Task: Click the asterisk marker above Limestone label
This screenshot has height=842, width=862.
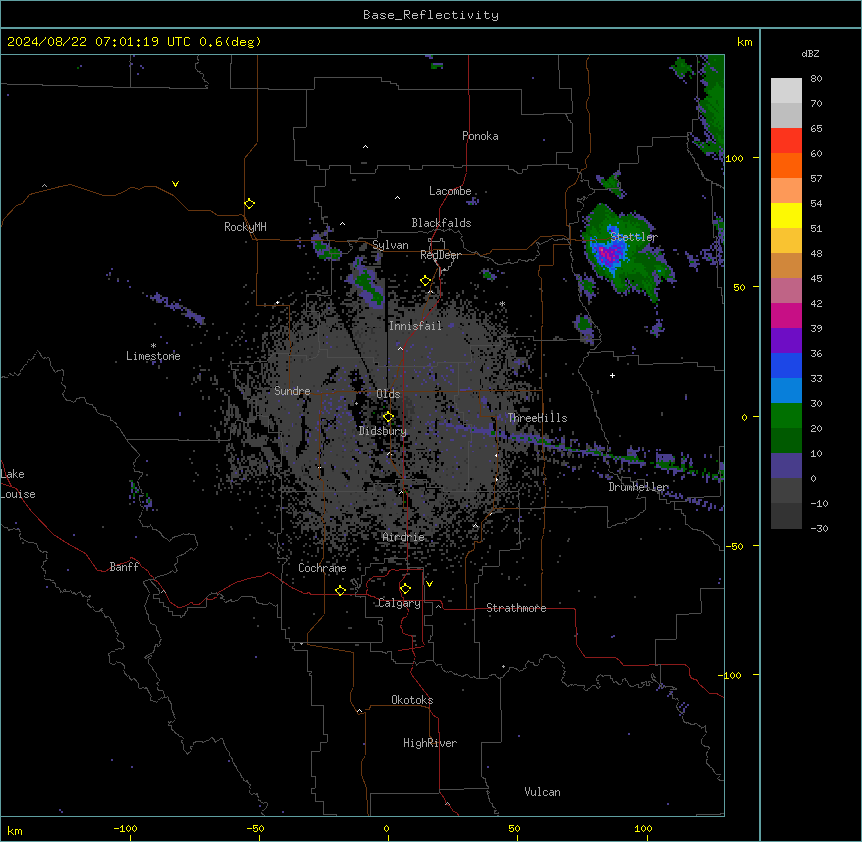Action: 153,346
